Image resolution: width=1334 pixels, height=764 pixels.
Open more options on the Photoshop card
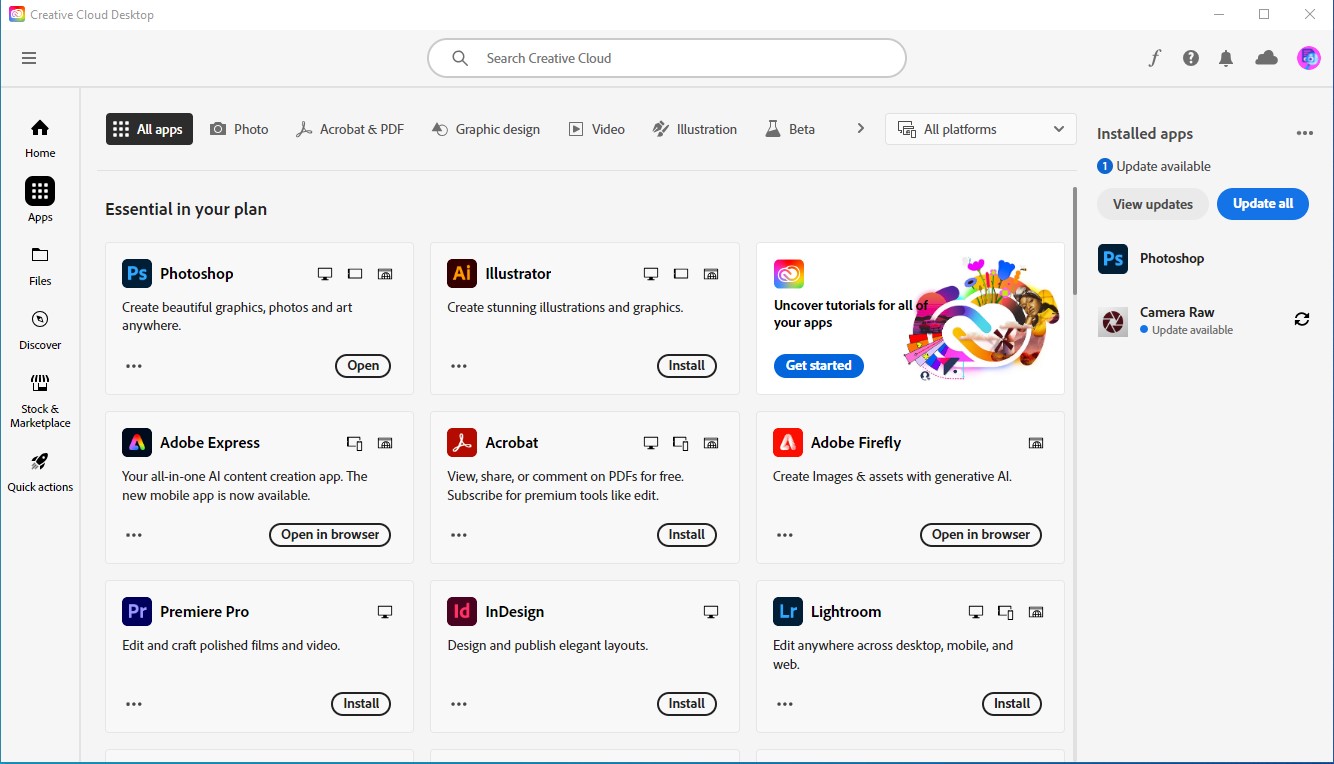pyautogui.click(x=134, y=366)
